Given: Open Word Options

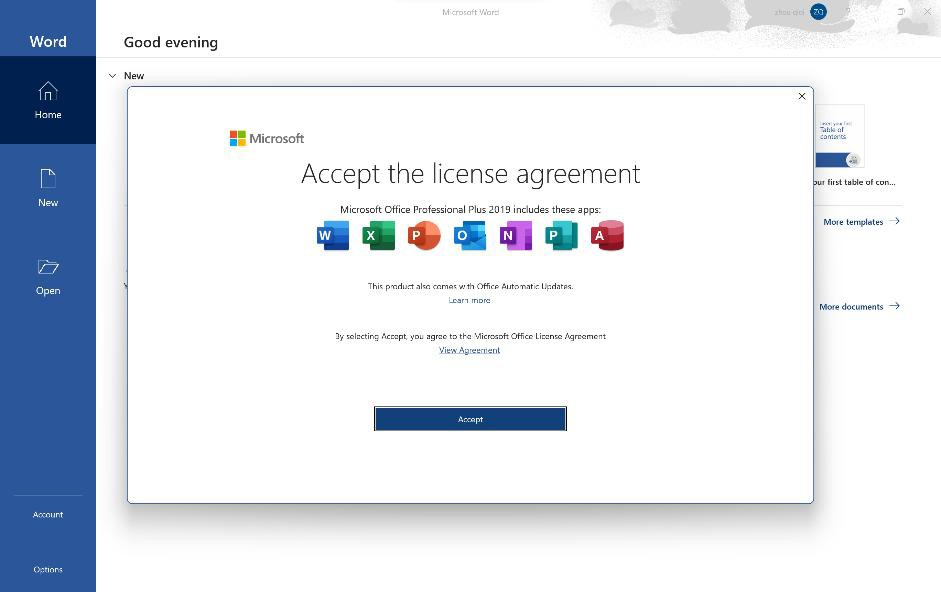Looking at the screenshot, I should tap(48, 569).
